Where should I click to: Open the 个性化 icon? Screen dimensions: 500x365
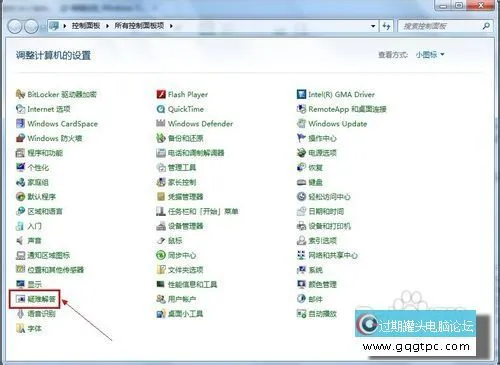(20, 167)
